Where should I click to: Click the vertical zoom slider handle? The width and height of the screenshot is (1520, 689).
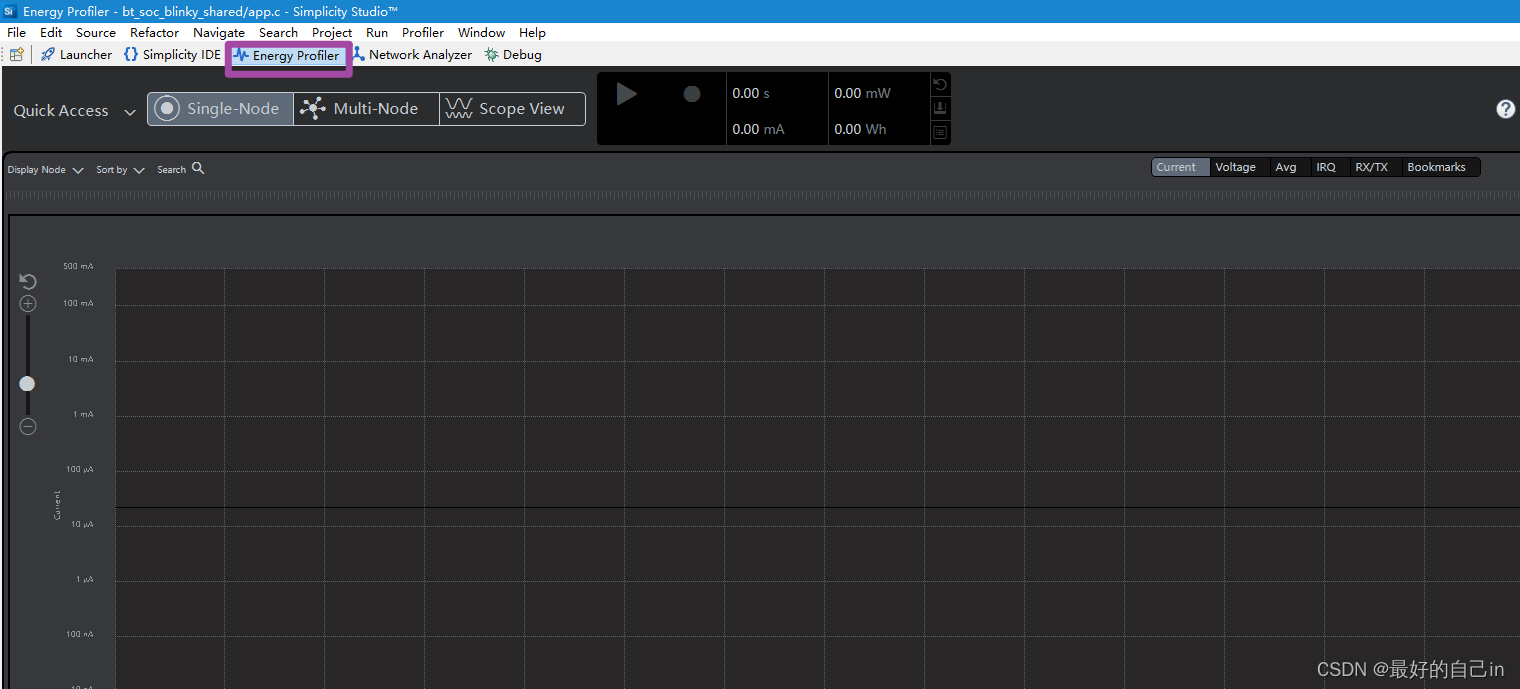point(27,384)
